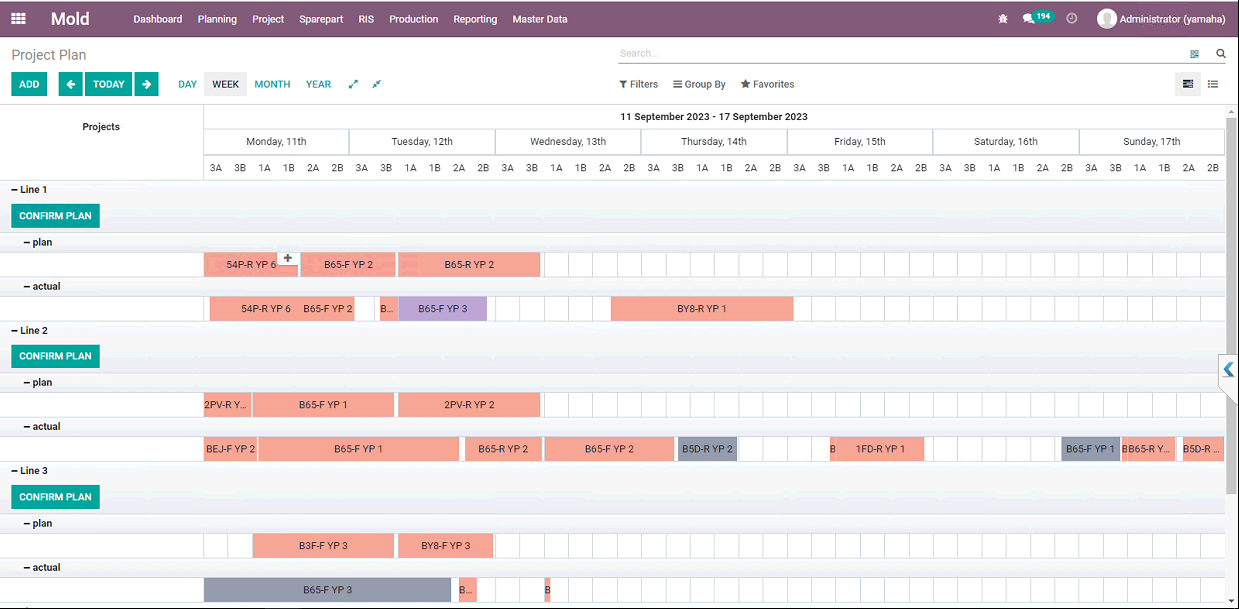The width and height of the screenshot is (1239, 609).
Task: Select the purple B65-F YP 3 bar
Action: tap(442, 309)
